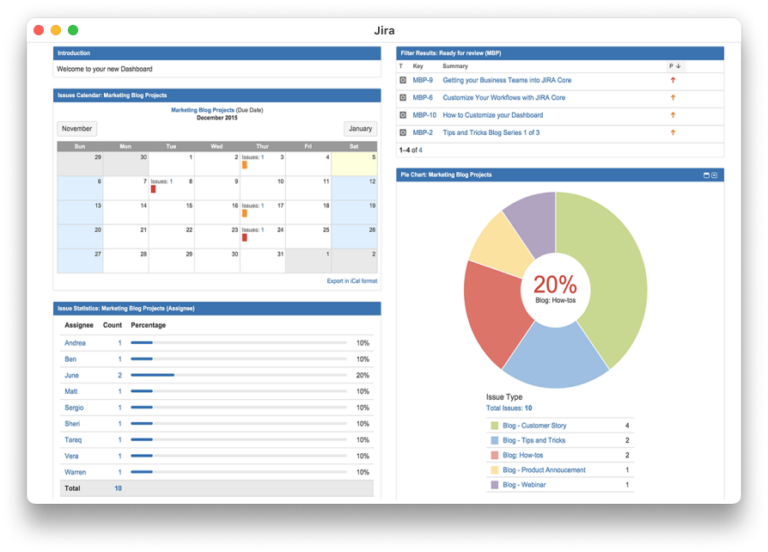Viewport: 768px width, 552px height.
Task: Maximize the Pie Chart gadget
Action: [714, 175]
